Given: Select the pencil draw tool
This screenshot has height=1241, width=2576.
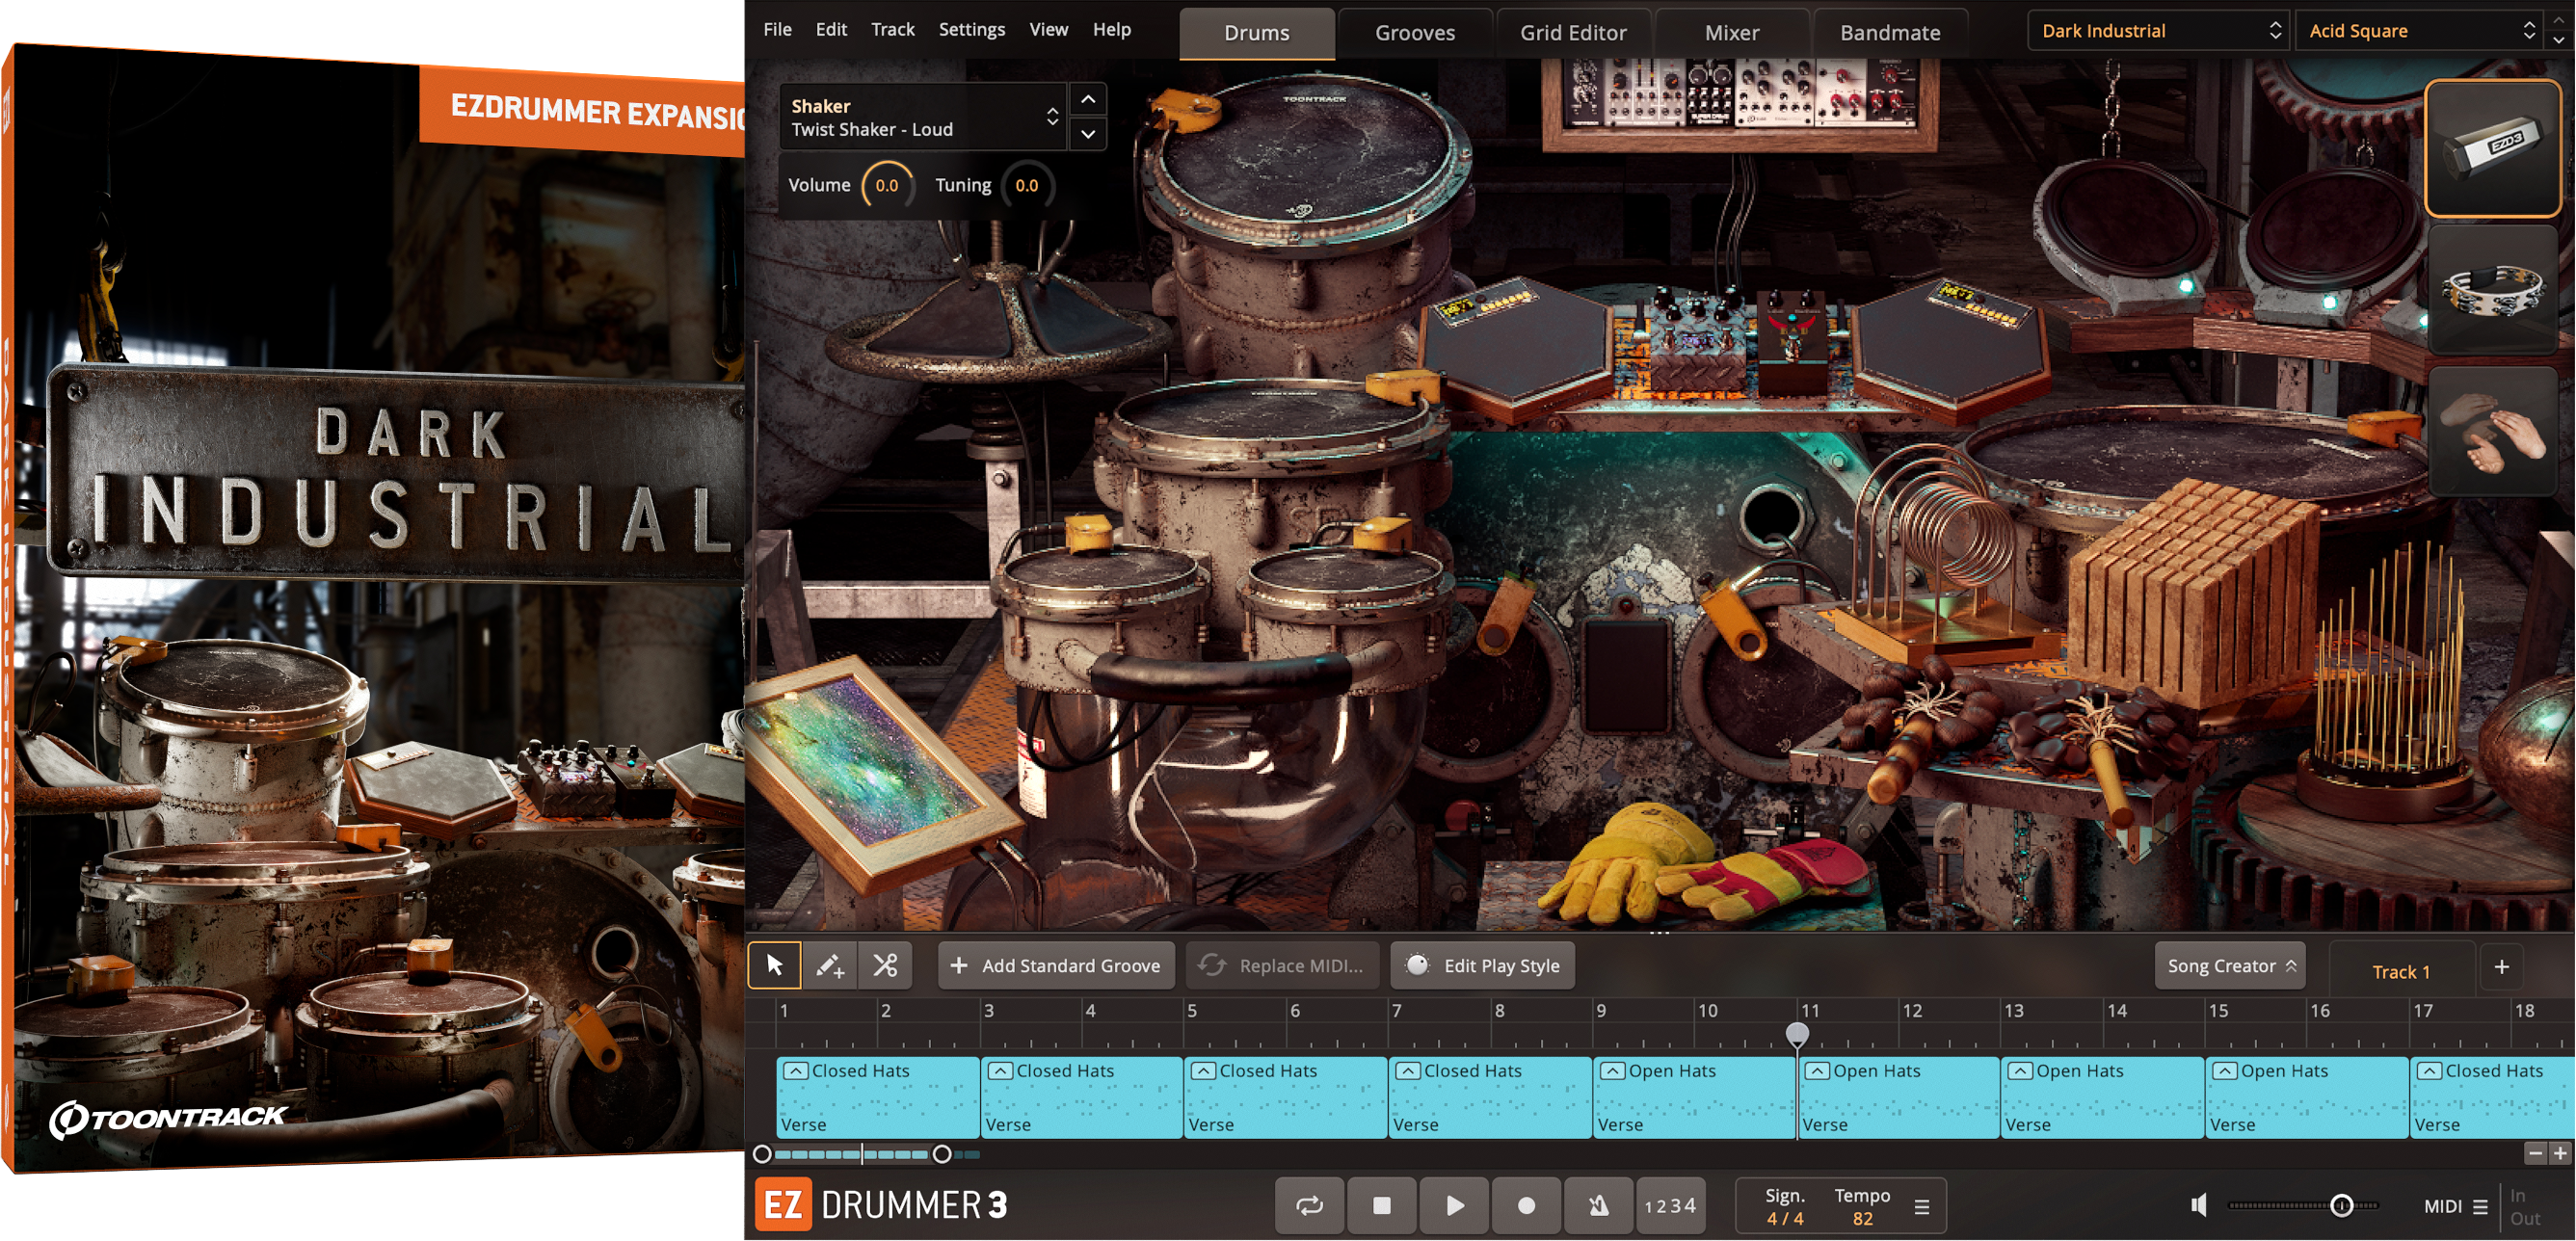Looking at the screenshot, I should click(x=830, y=966).
